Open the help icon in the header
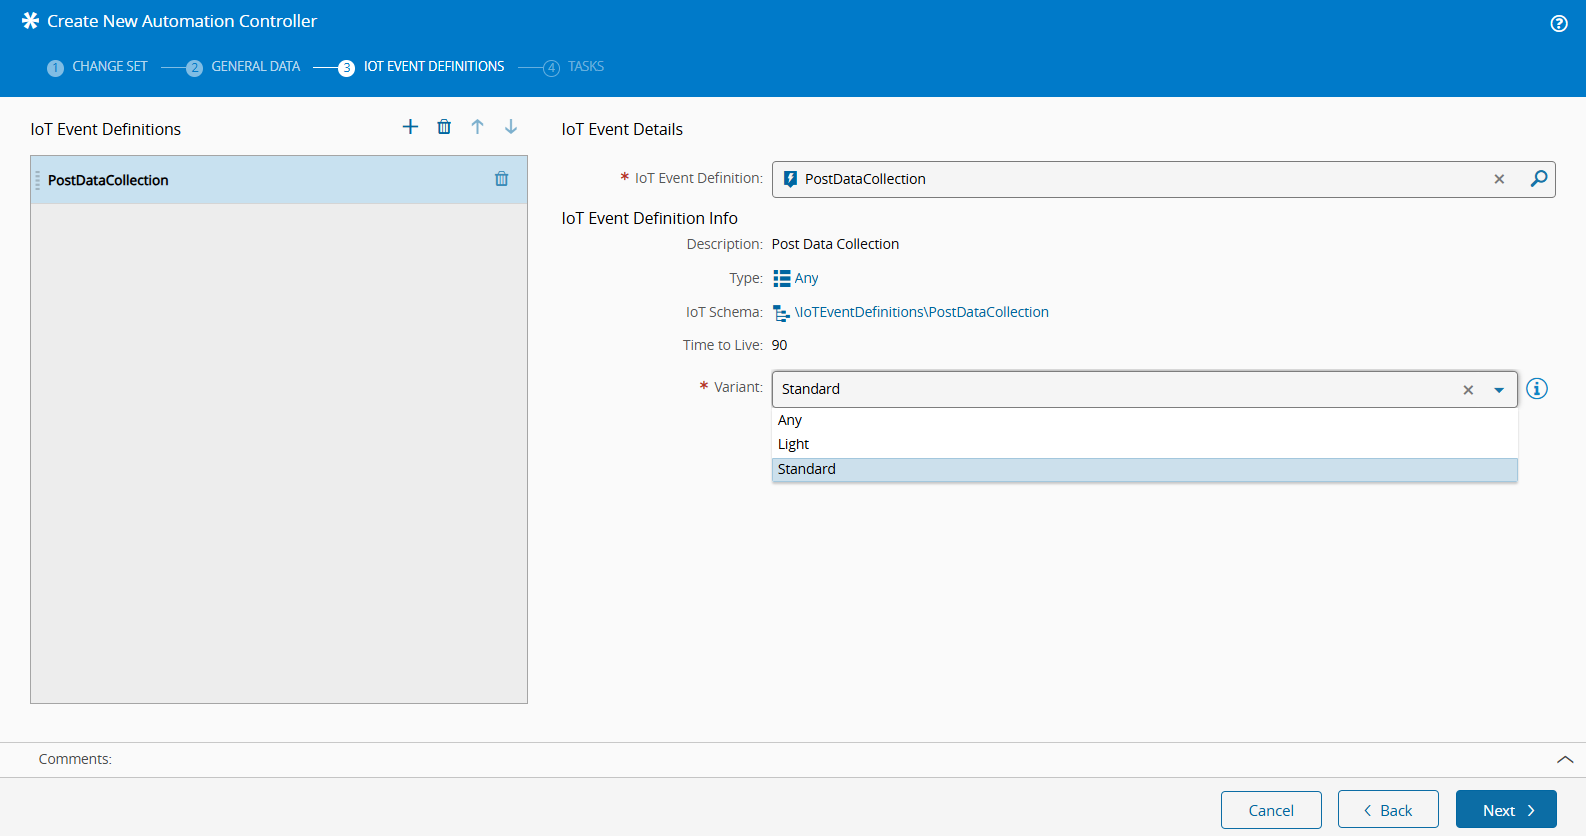Image resolution: width=1586 pixels, height=836 pixels. pyautogui.click(x=1558, y=24)
